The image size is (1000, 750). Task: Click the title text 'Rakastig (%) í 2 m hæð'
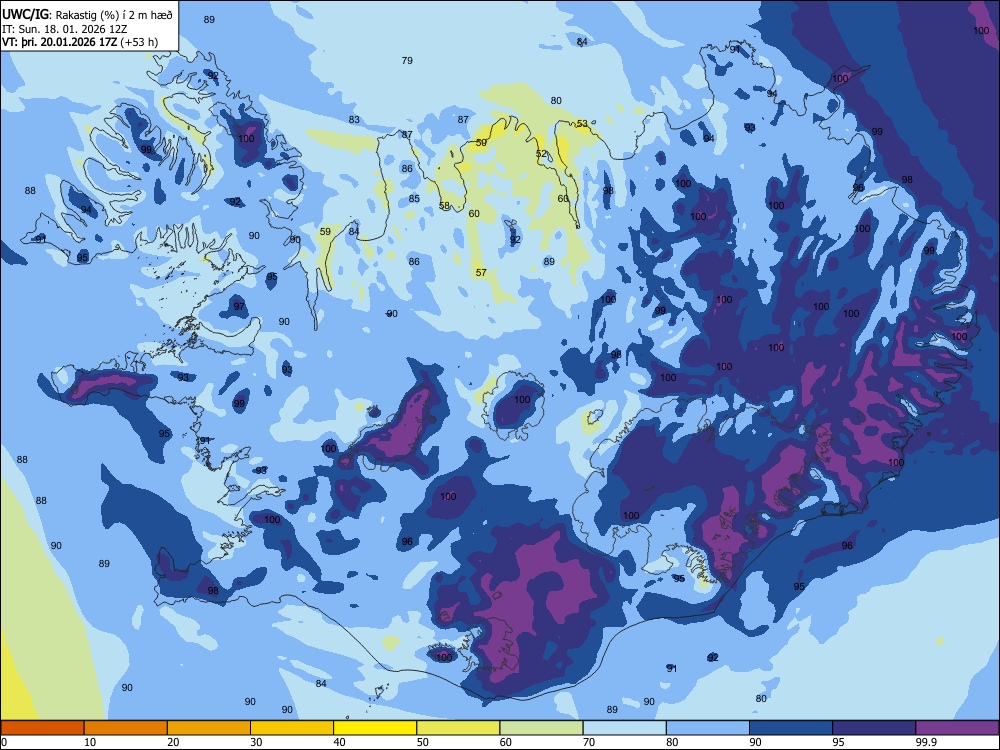tap(114, 15)
